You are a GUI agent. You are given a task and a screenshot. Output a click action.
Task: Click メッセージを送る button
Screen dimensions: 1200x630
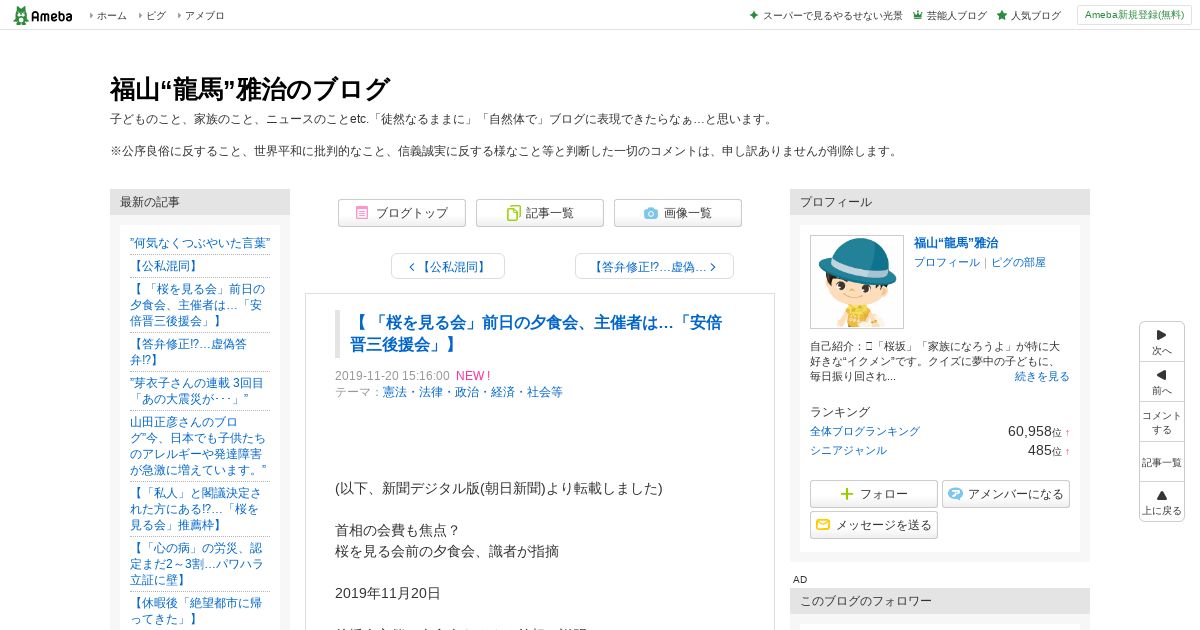click(x=874, y=525)
